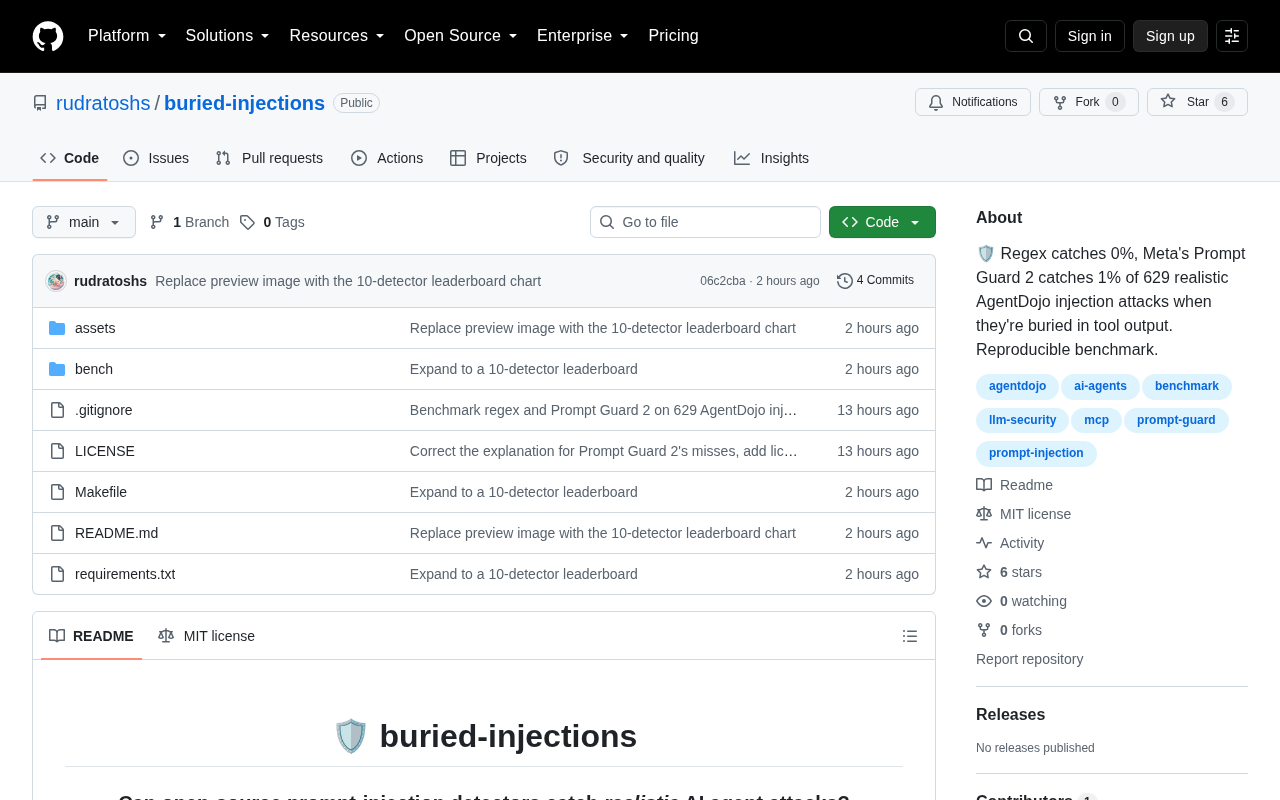Image resolution: width=1280 pixels, height=800 pixels.
Task: Click the requirements.txt file icon
Action: tap(57, 574)
